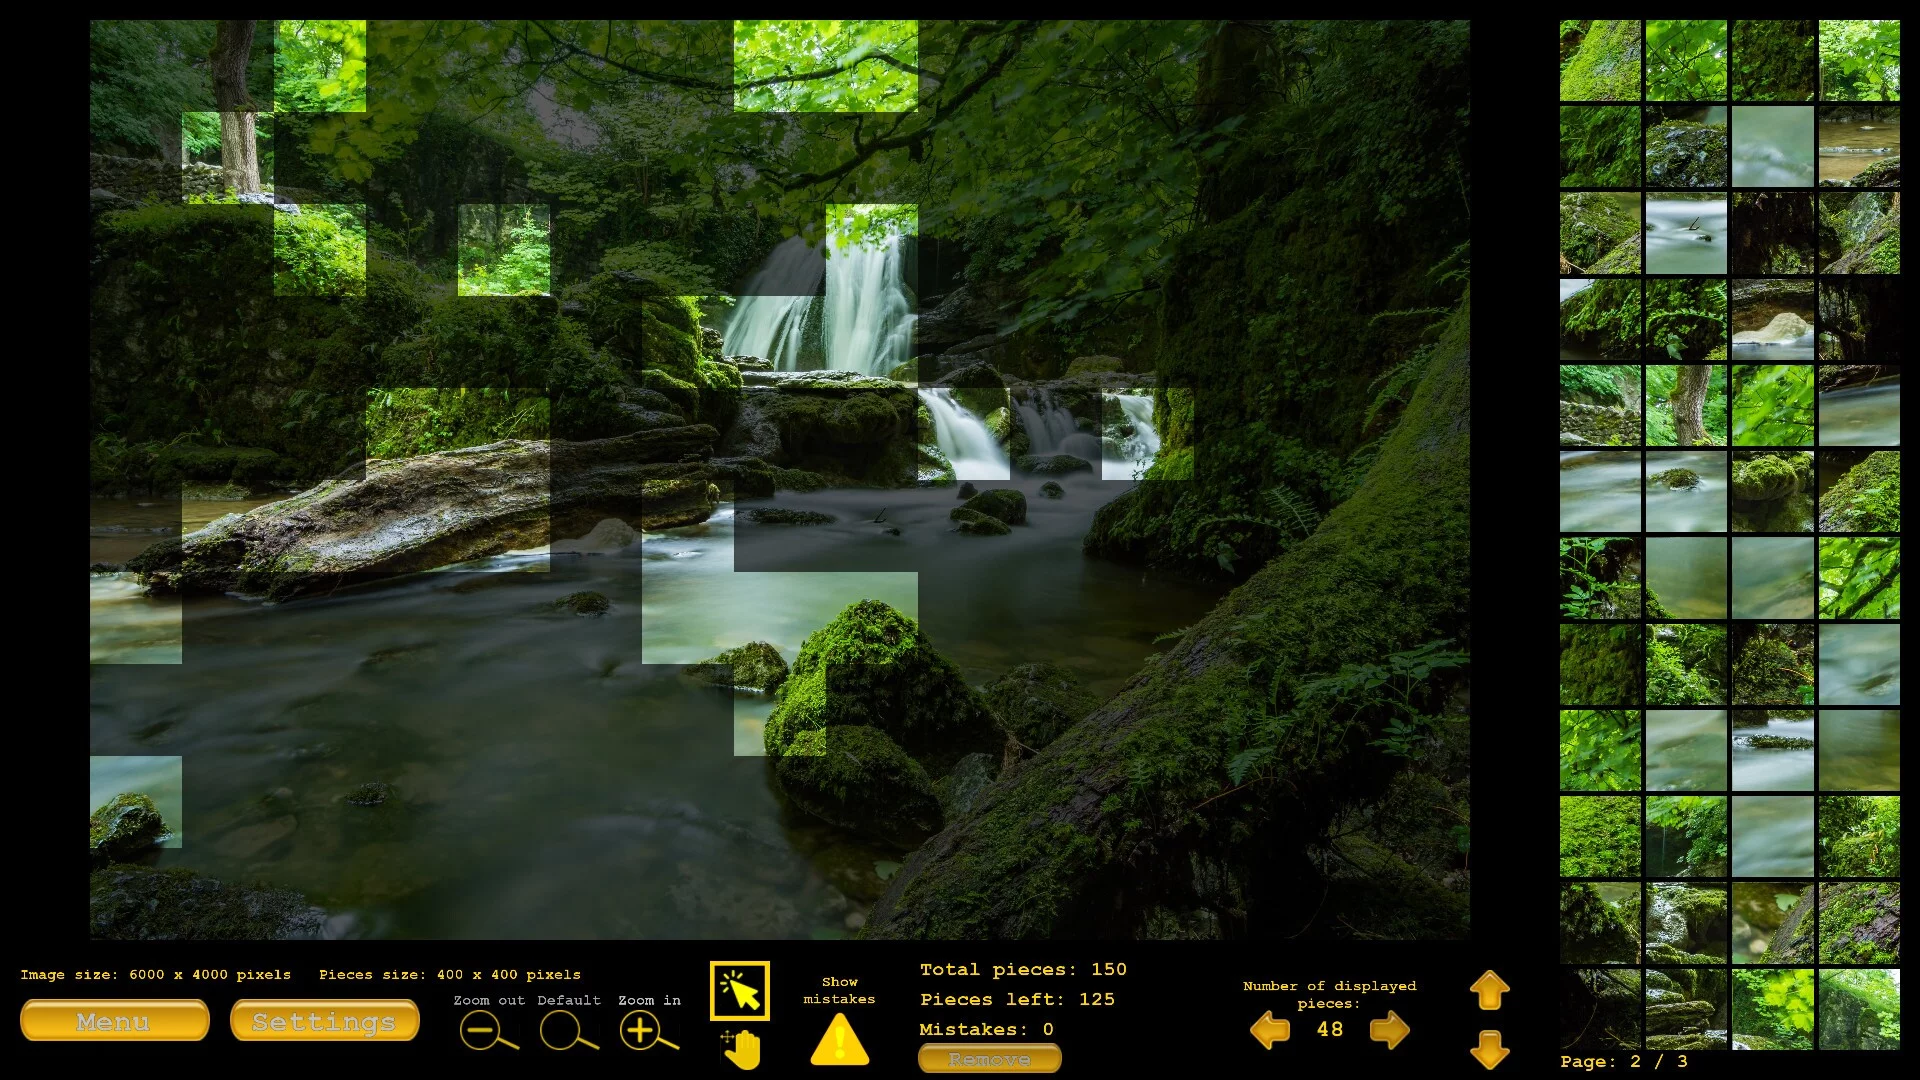Decrease number of displayed pieces with left arrow
This screenshot has width=1920, height=1080.
1270,1030
